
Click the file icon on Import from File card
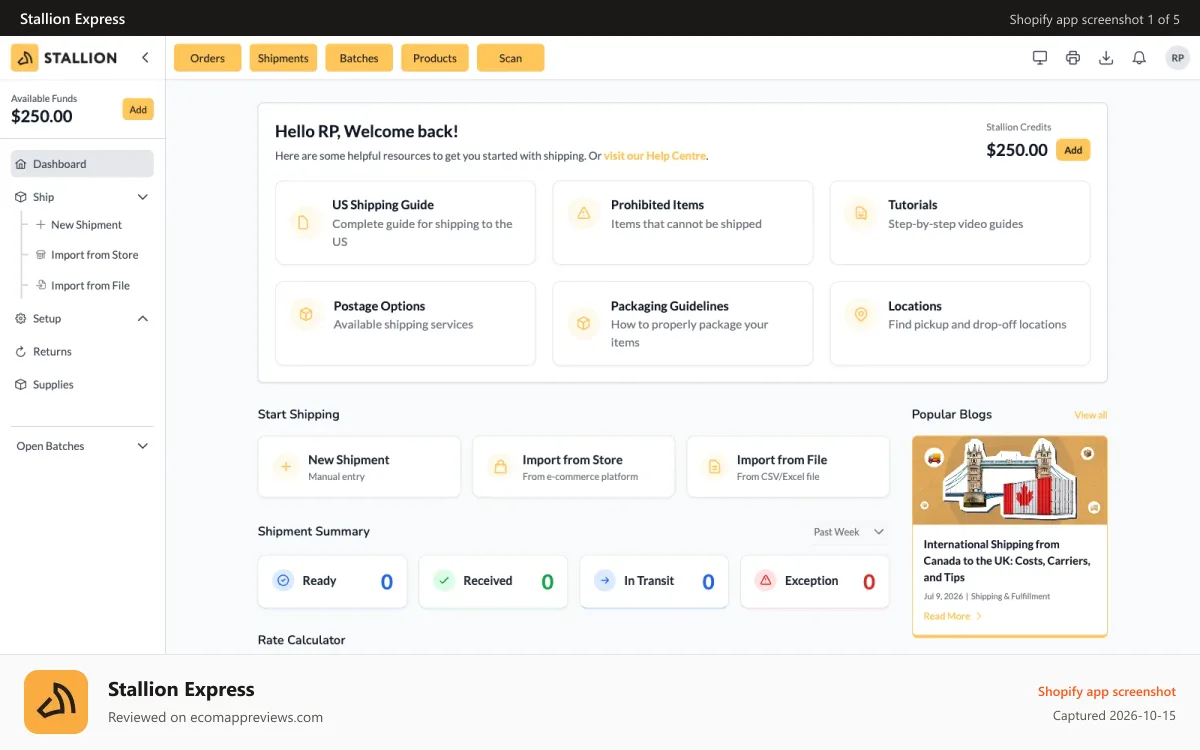[x=714, y=467]
